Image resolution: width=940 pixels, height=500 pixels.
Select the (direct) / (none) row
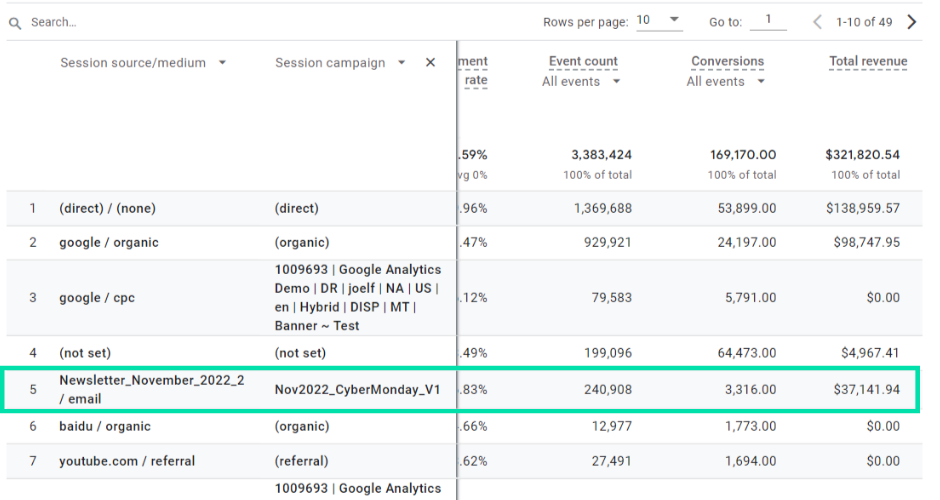coord(107,209)
